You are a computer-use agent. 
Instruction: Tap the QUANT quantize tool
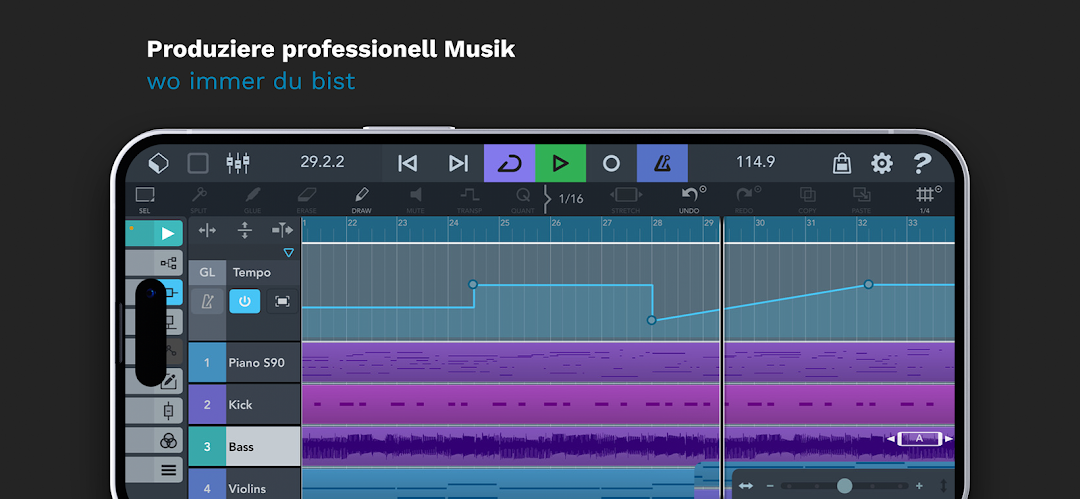[x=523, y=200]
